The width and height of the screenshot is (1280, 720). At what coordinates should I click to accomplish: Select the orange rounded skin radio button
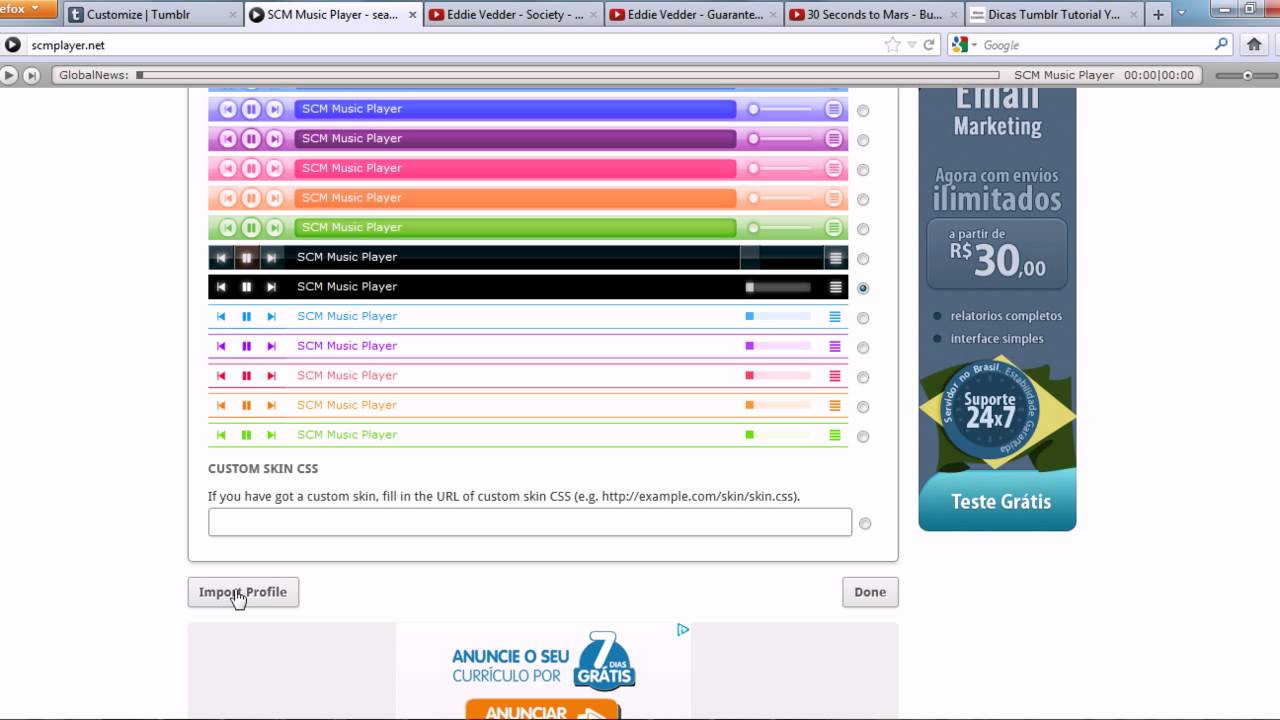point(863,200)
